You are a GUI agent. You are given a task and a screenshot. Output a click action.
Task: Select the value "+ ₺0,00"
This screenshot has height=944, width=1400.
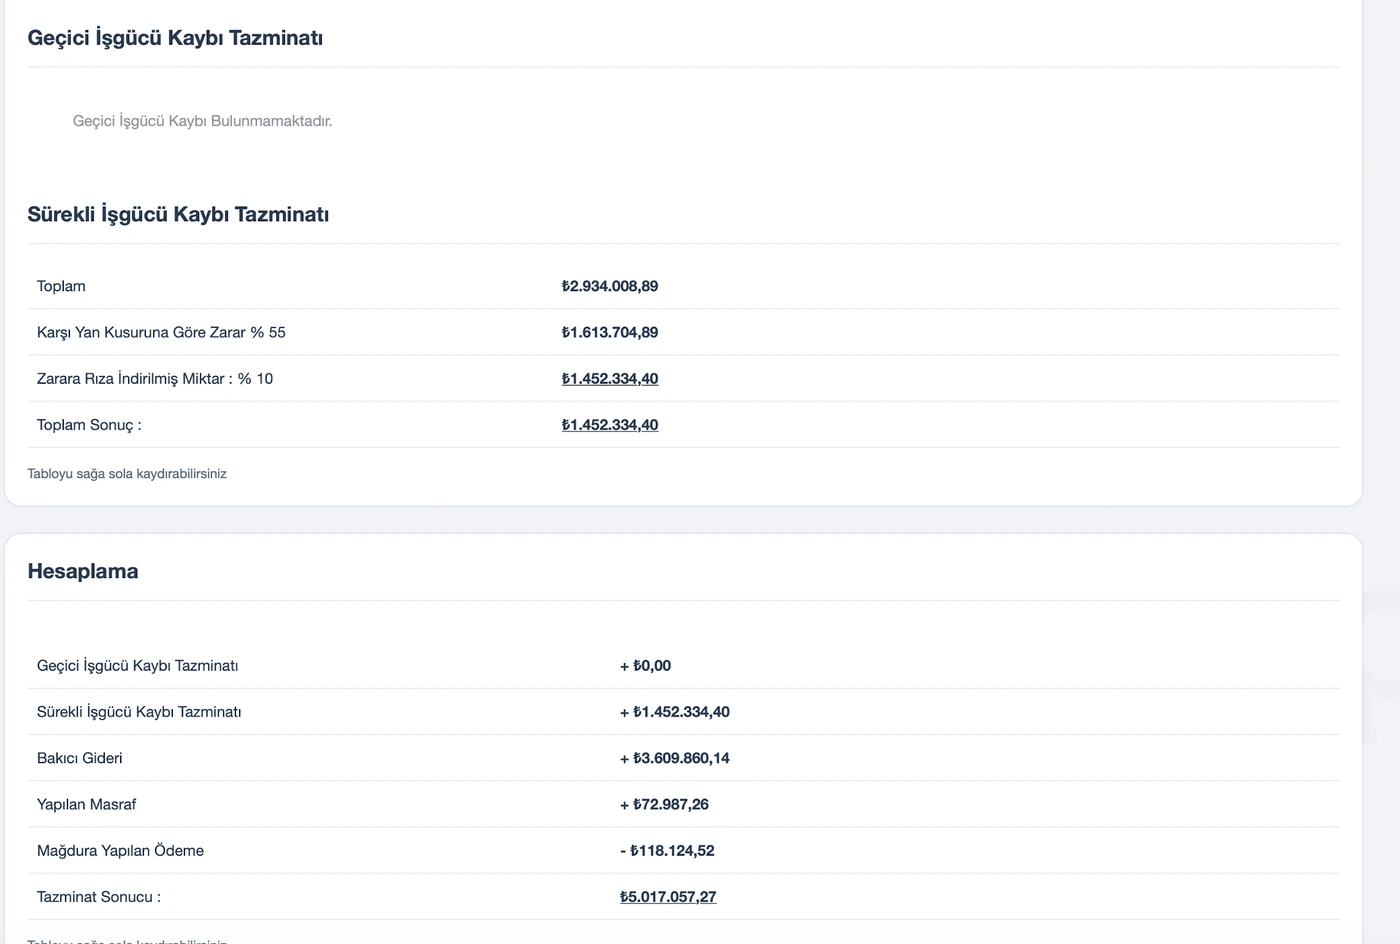pos(645,666)
